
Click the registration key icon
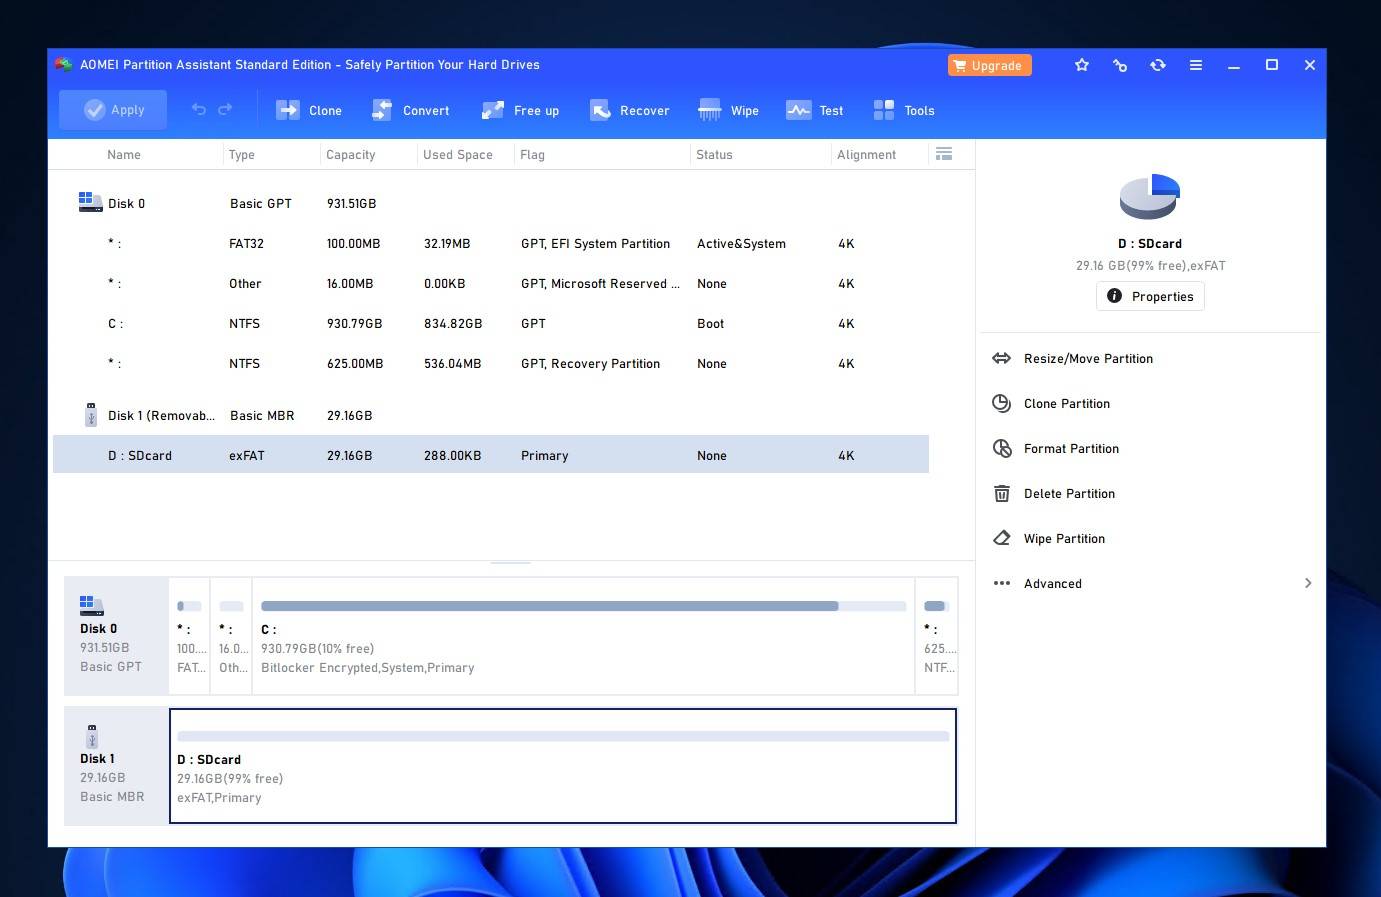click(1120, 65)
